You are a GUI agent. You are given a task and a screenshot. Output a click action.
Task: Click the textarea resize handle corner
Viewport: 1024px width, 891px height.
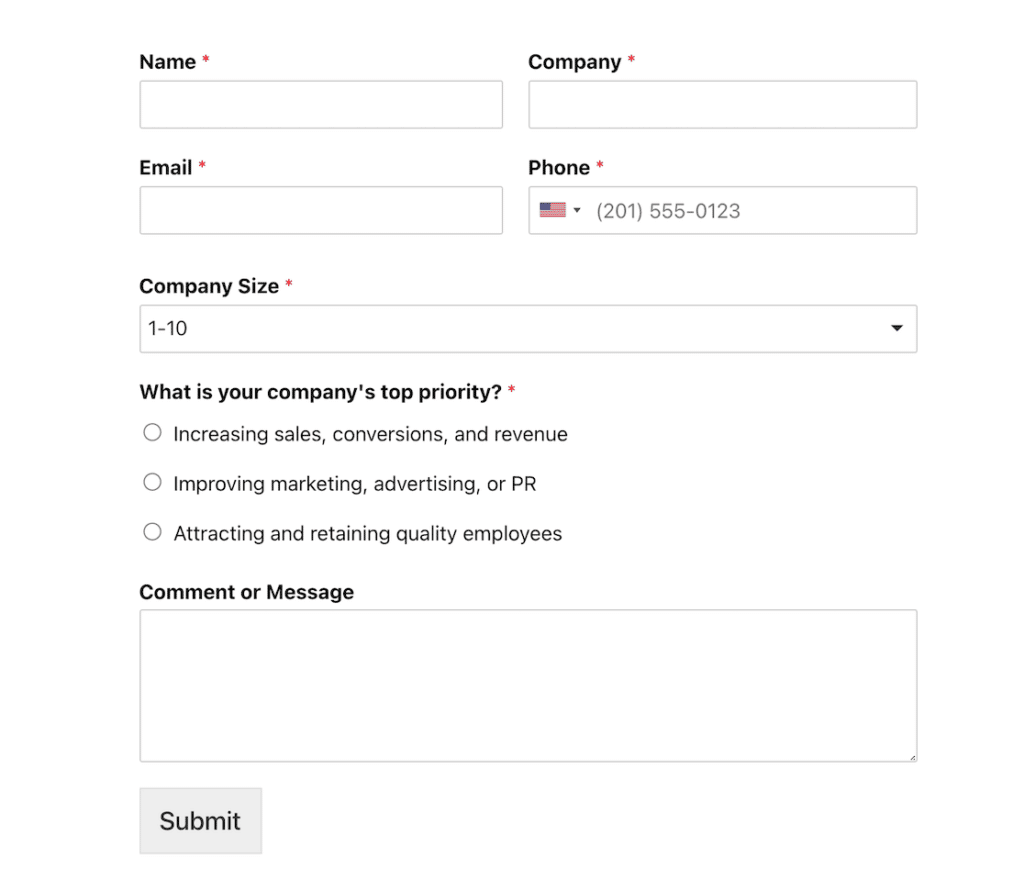912,757
